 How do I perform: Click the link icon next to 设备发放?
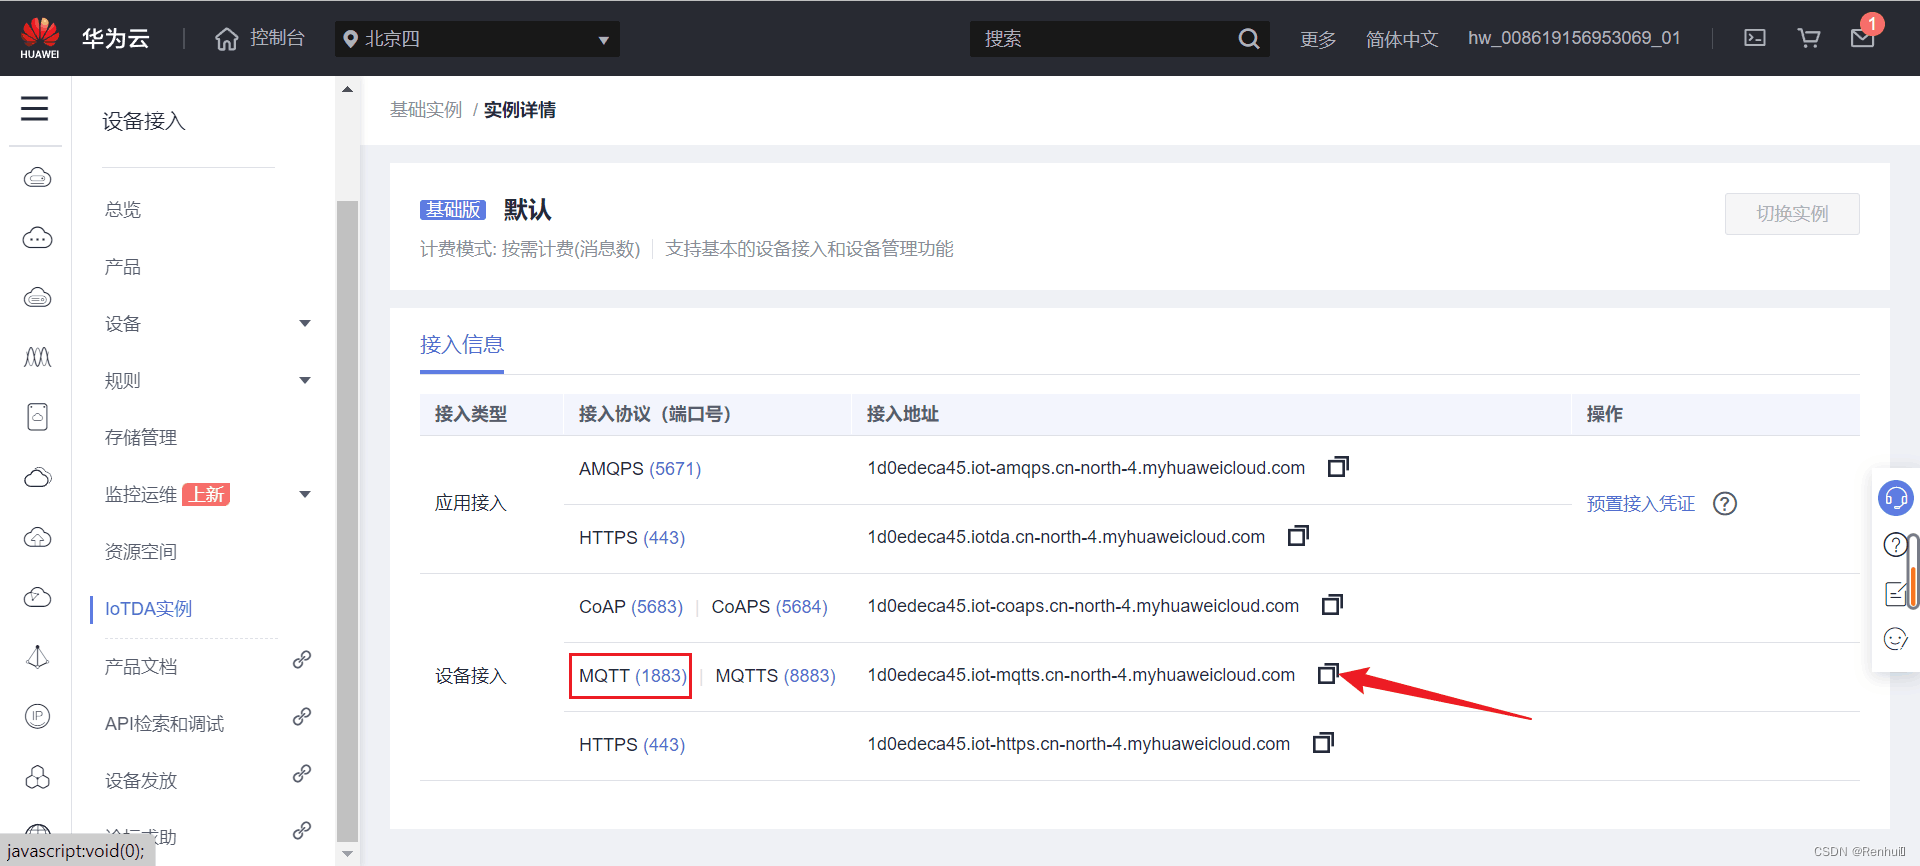302,774
